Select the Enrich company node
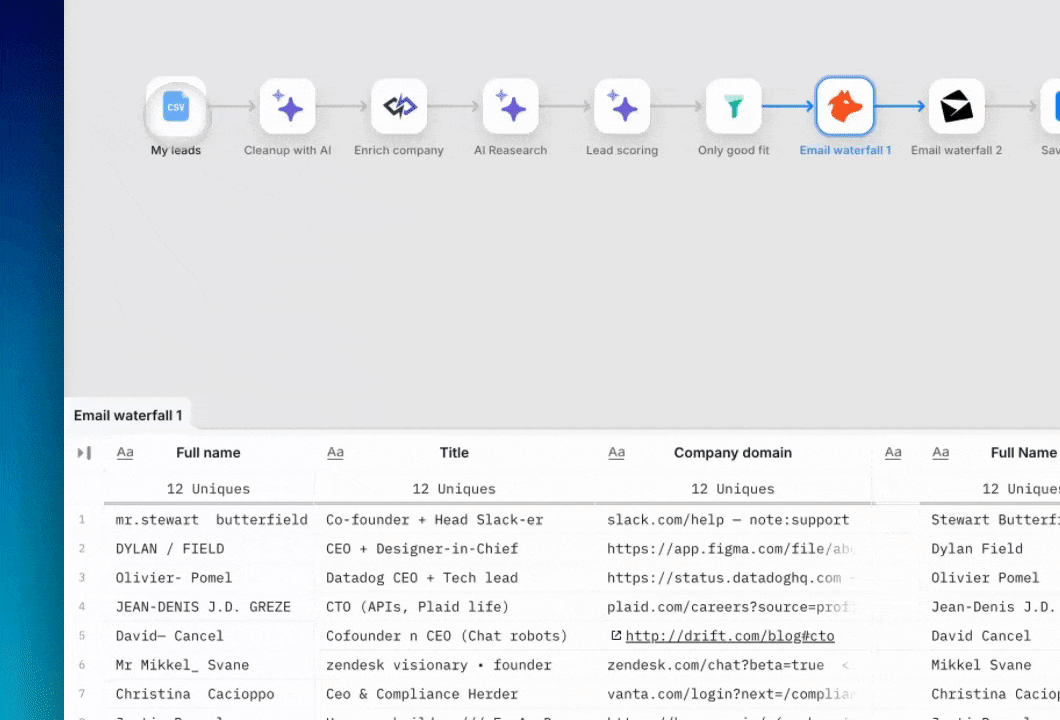The height and width of the screenshot is (720, 1060). tap(399, 107)
